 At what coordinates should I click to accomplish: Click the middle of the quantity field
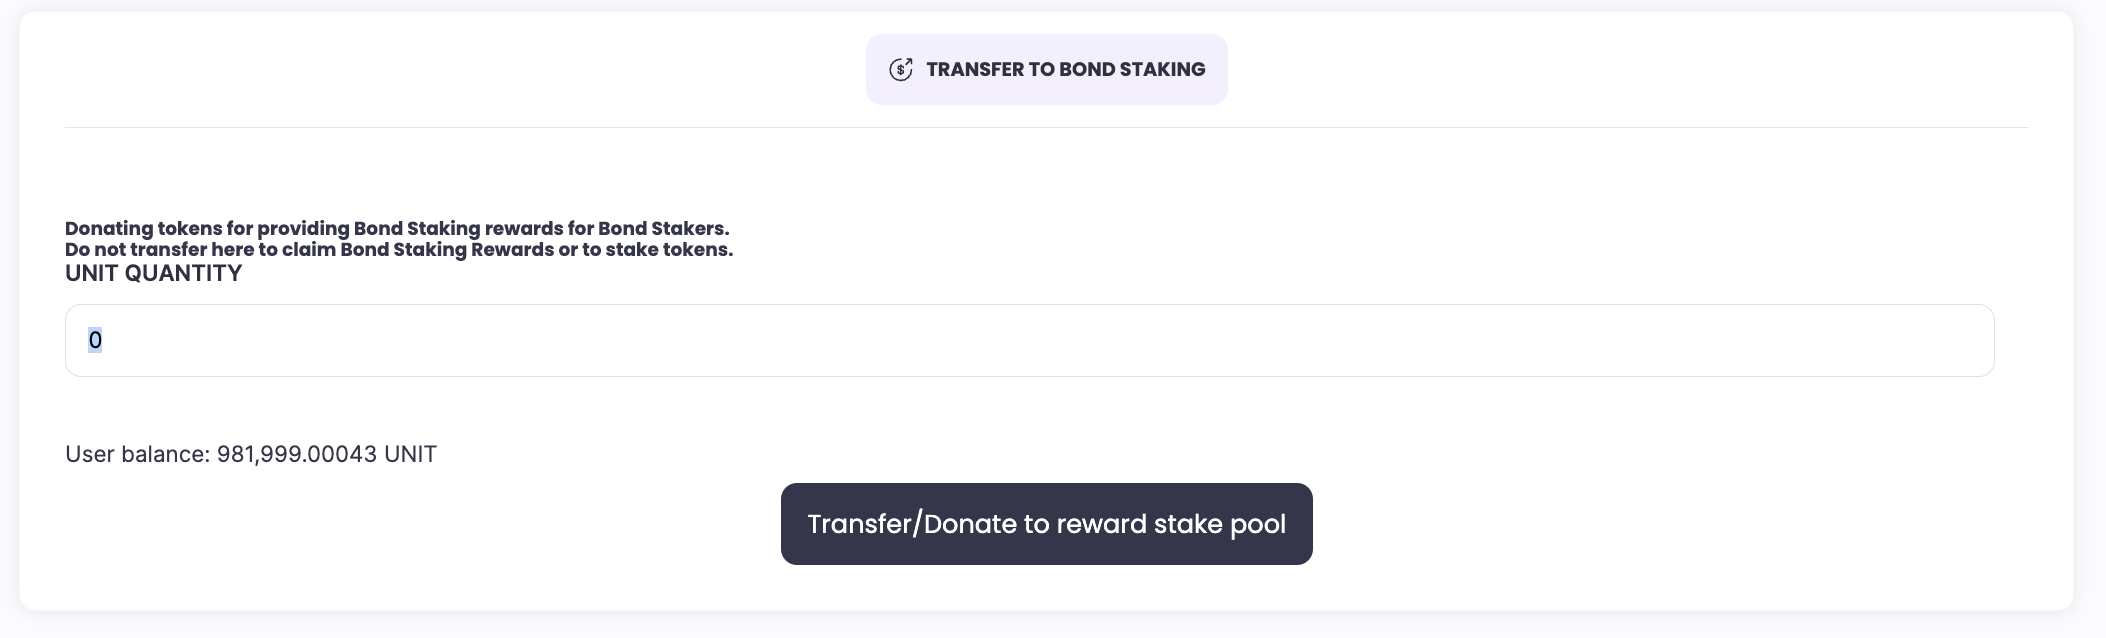pyautogui.click(x=1029, y=340)
